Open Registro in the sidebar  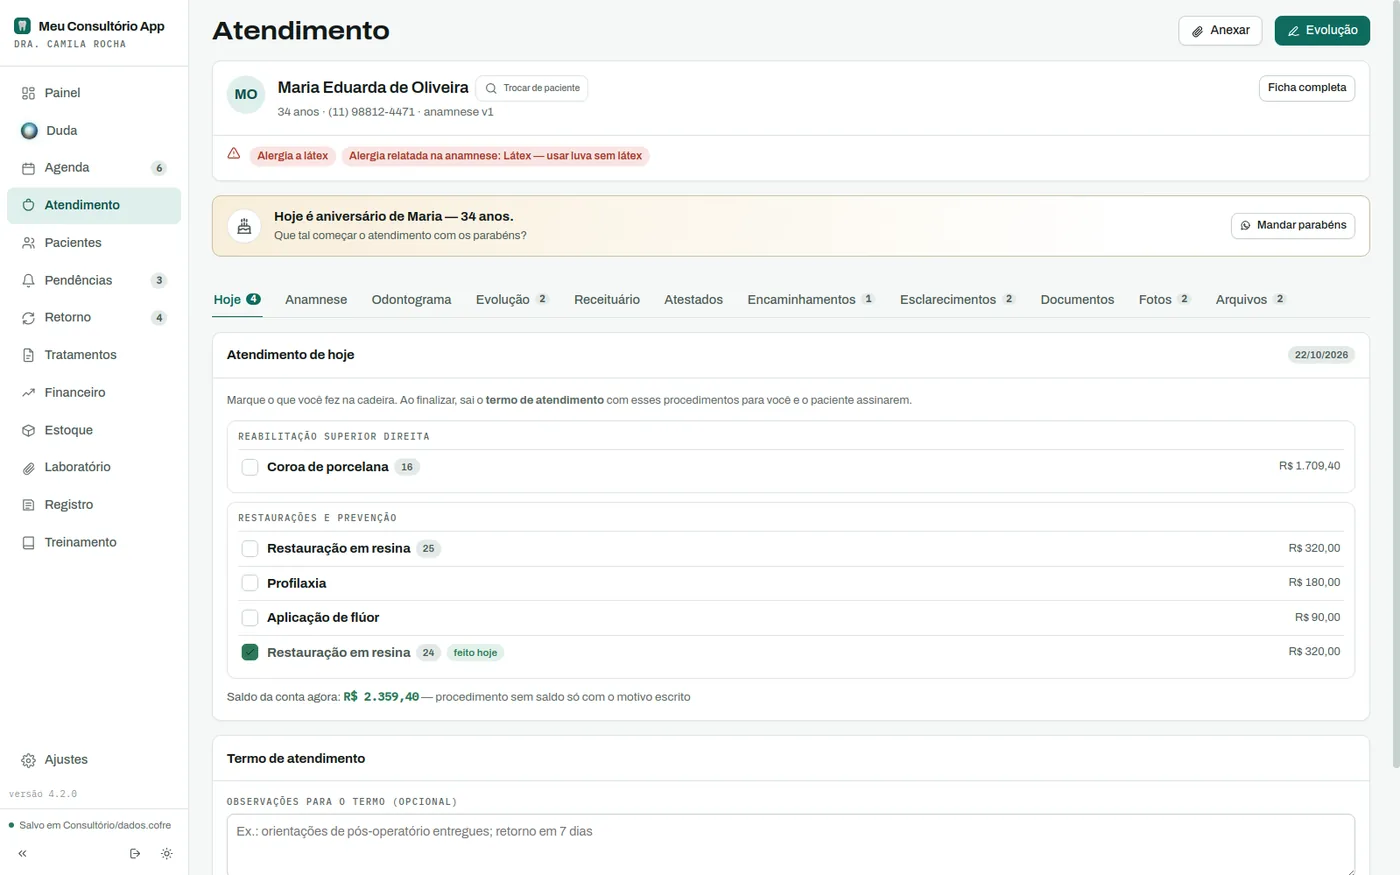click(x=94, y=505)
